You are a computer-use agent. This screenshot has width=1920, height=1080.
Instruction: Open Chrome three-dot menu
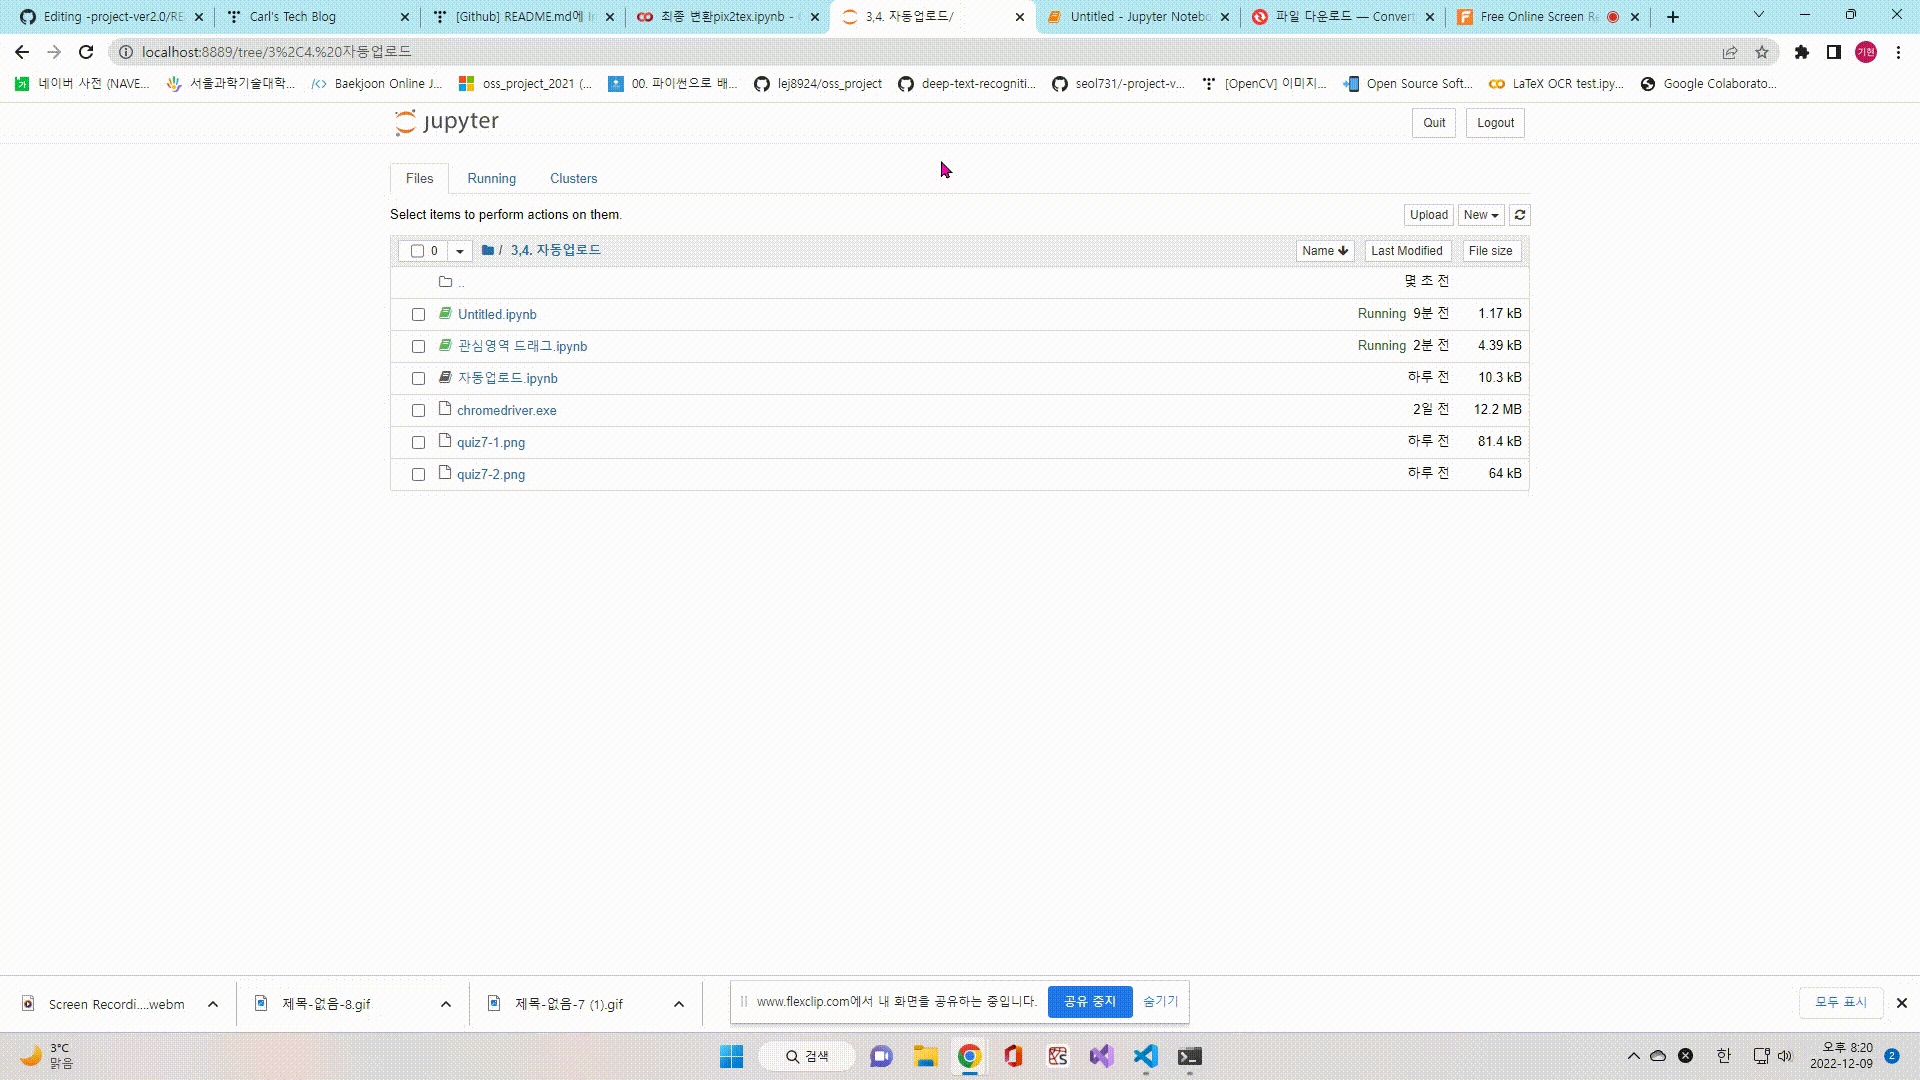tap(1898, 52)
